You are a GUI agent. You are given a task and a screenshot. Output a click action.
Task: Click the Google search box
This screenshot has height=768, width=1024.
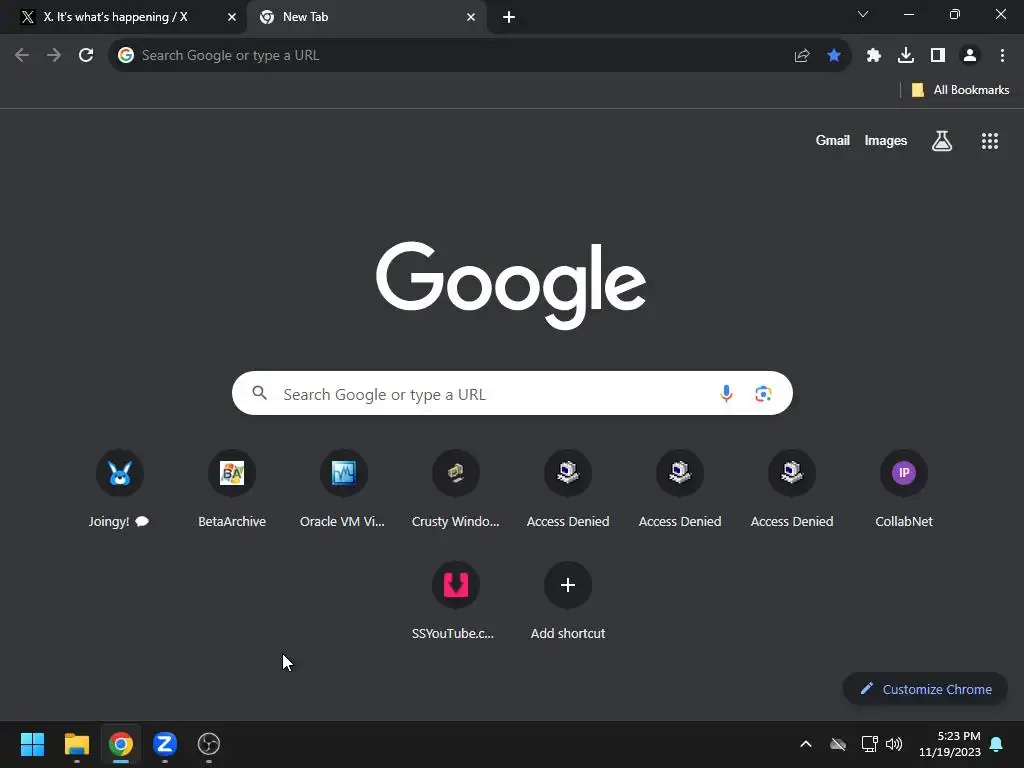coord(512,393)
